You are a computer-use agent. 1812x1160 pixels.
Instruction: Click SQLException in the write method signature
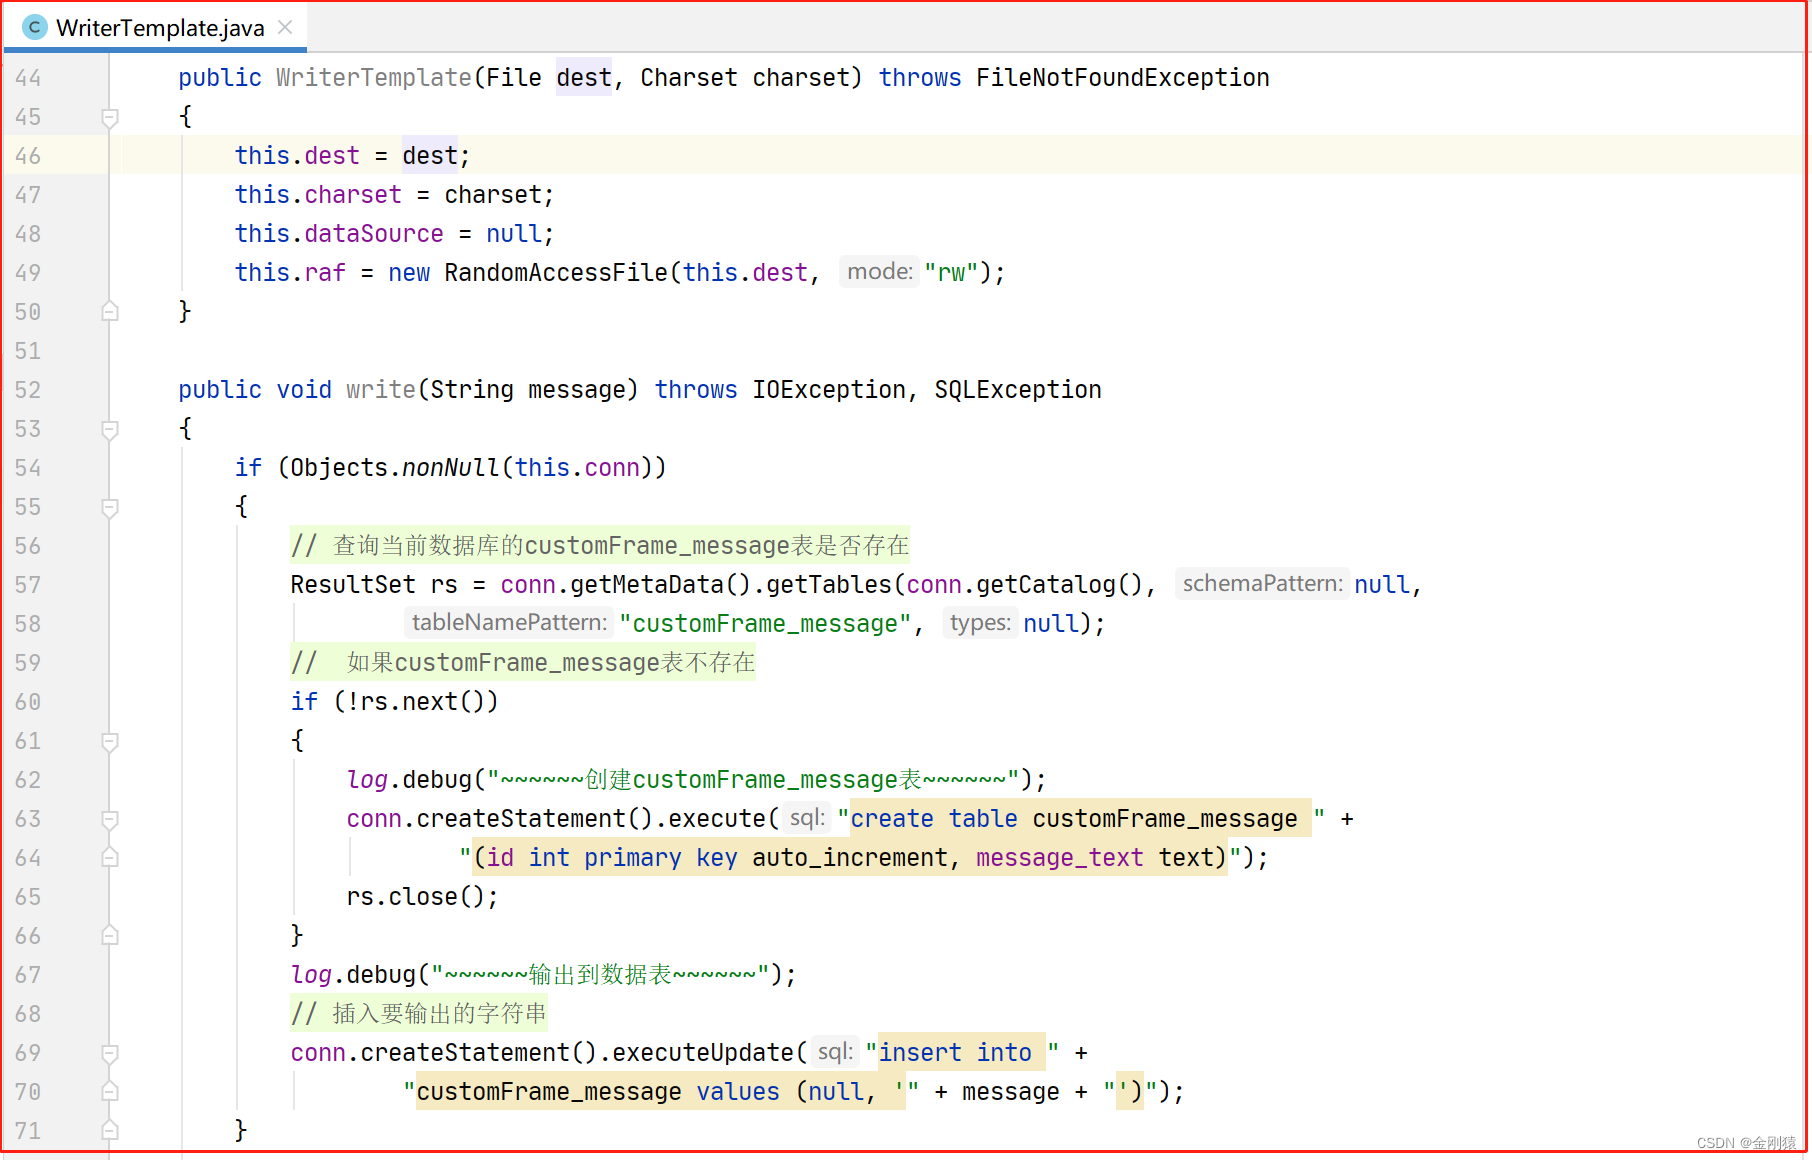(1018, 390)
